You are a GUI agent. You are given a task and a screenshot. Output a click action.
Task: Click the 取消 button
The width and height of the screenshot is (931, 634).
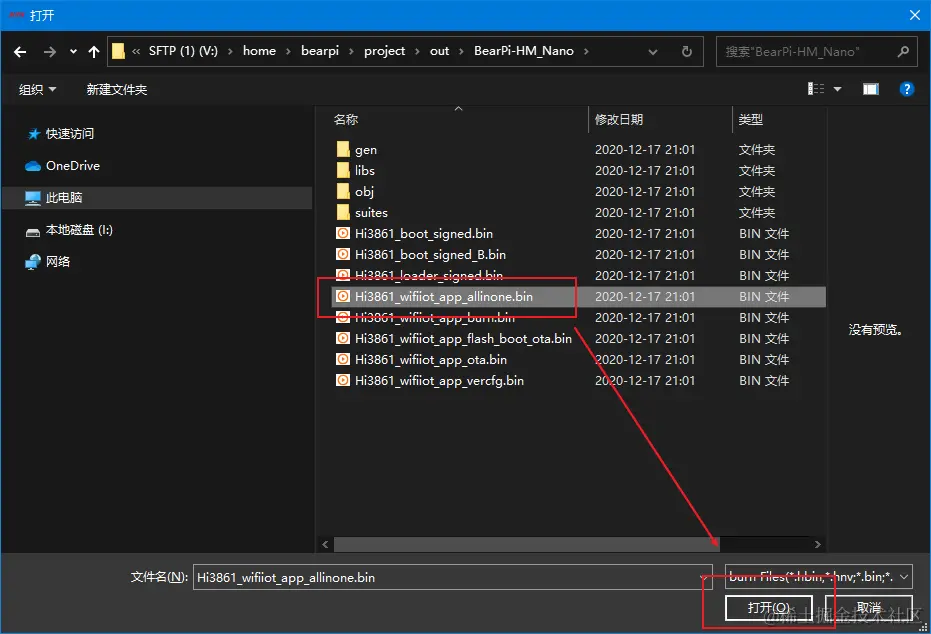[x=869, y=608]
